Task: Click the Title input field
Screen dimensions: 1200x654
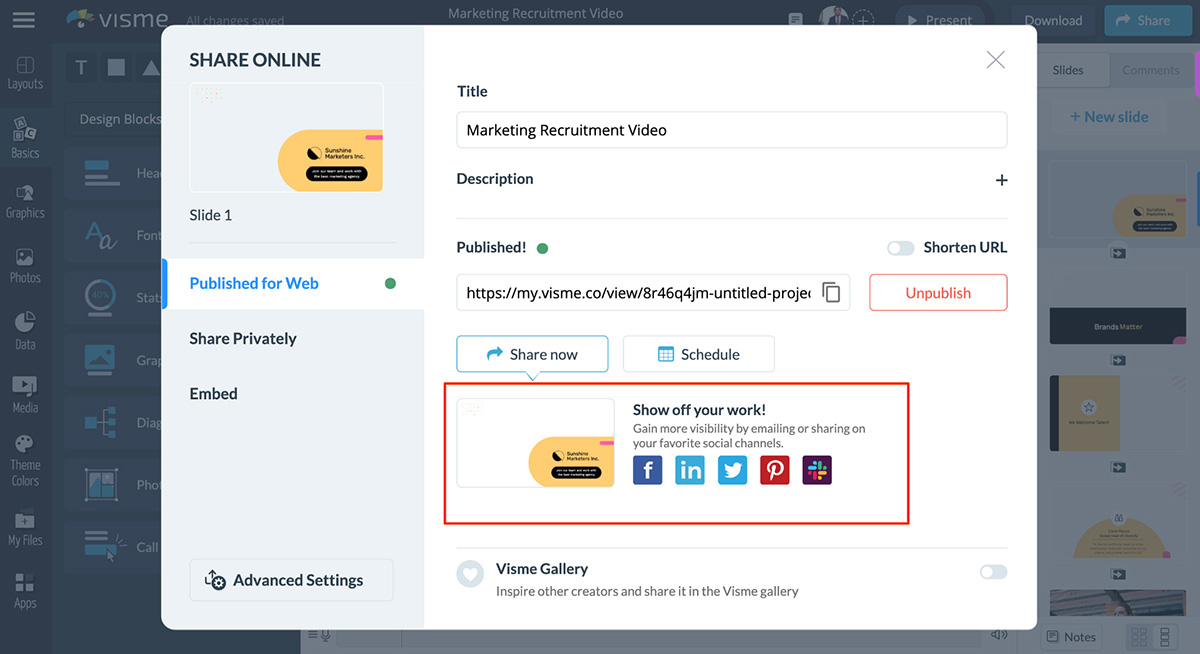Action: (731, 130)
